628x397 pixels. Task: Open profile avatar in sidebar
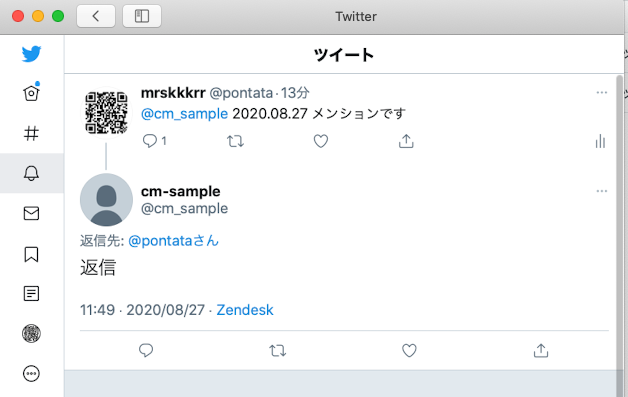point(31,333)
